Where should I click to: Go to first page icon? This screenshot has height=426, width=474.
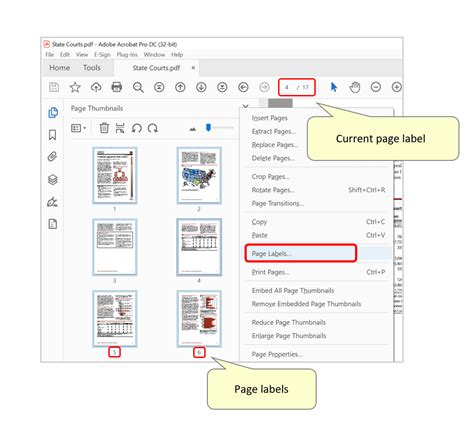(x=159, y=87)
